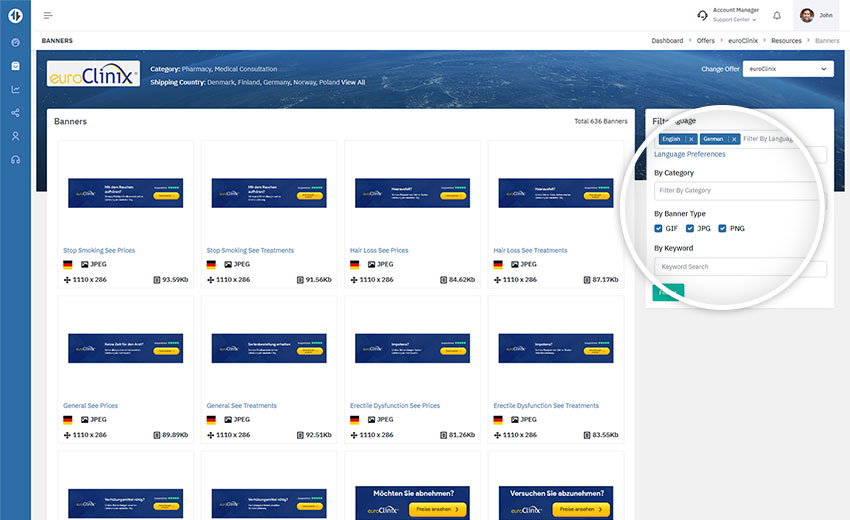Click dimensions icon on General See Prices card
This screenshot has width=850, height=520.
coord(67,435)
